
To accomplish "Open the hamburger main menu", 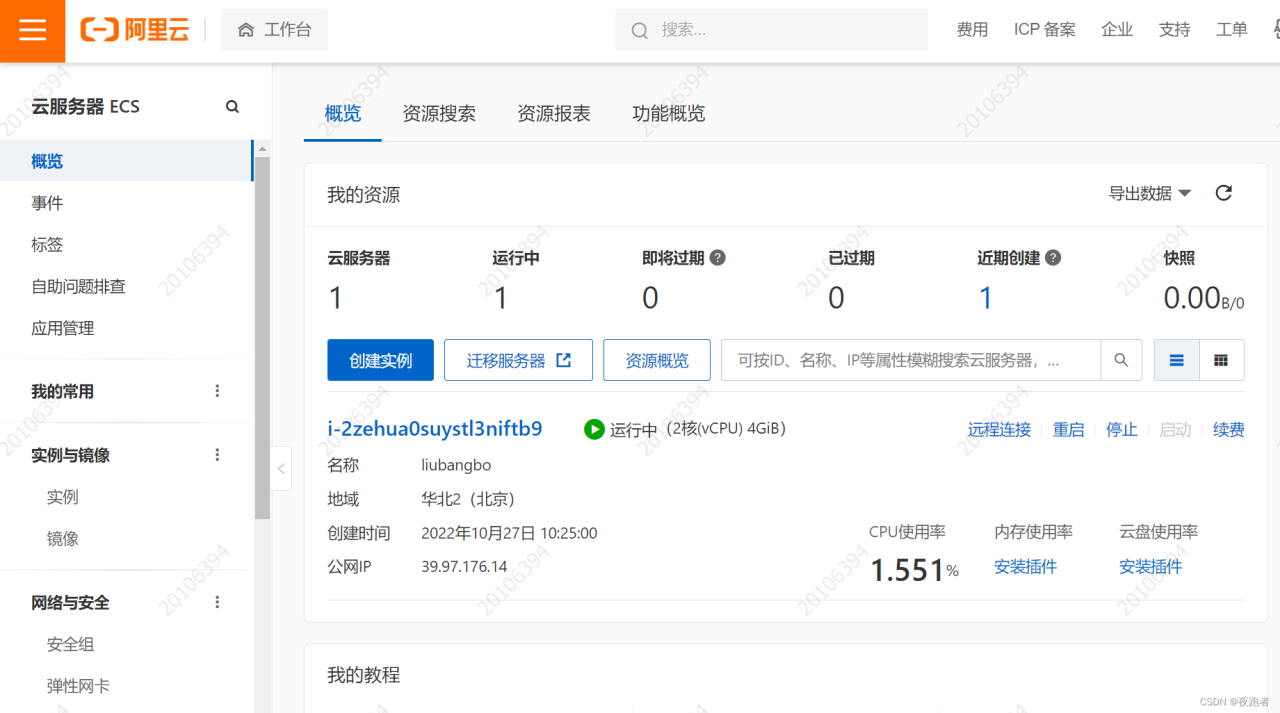I will point(32,30).
